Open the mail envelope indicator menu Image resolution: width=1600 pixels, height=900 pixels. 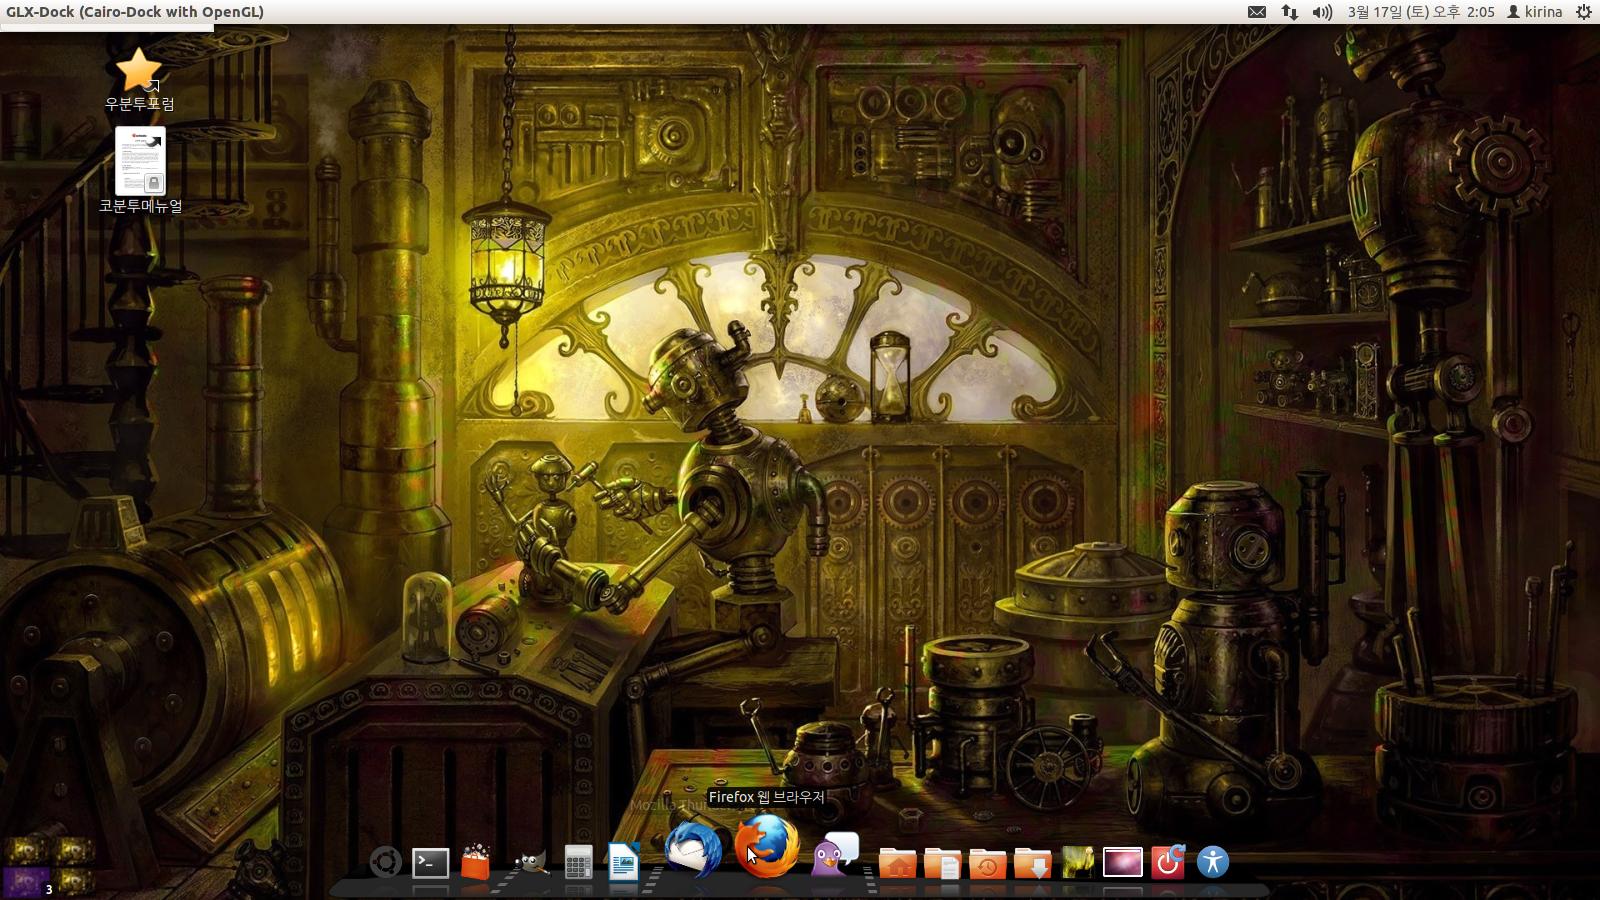pos(1257,12)
